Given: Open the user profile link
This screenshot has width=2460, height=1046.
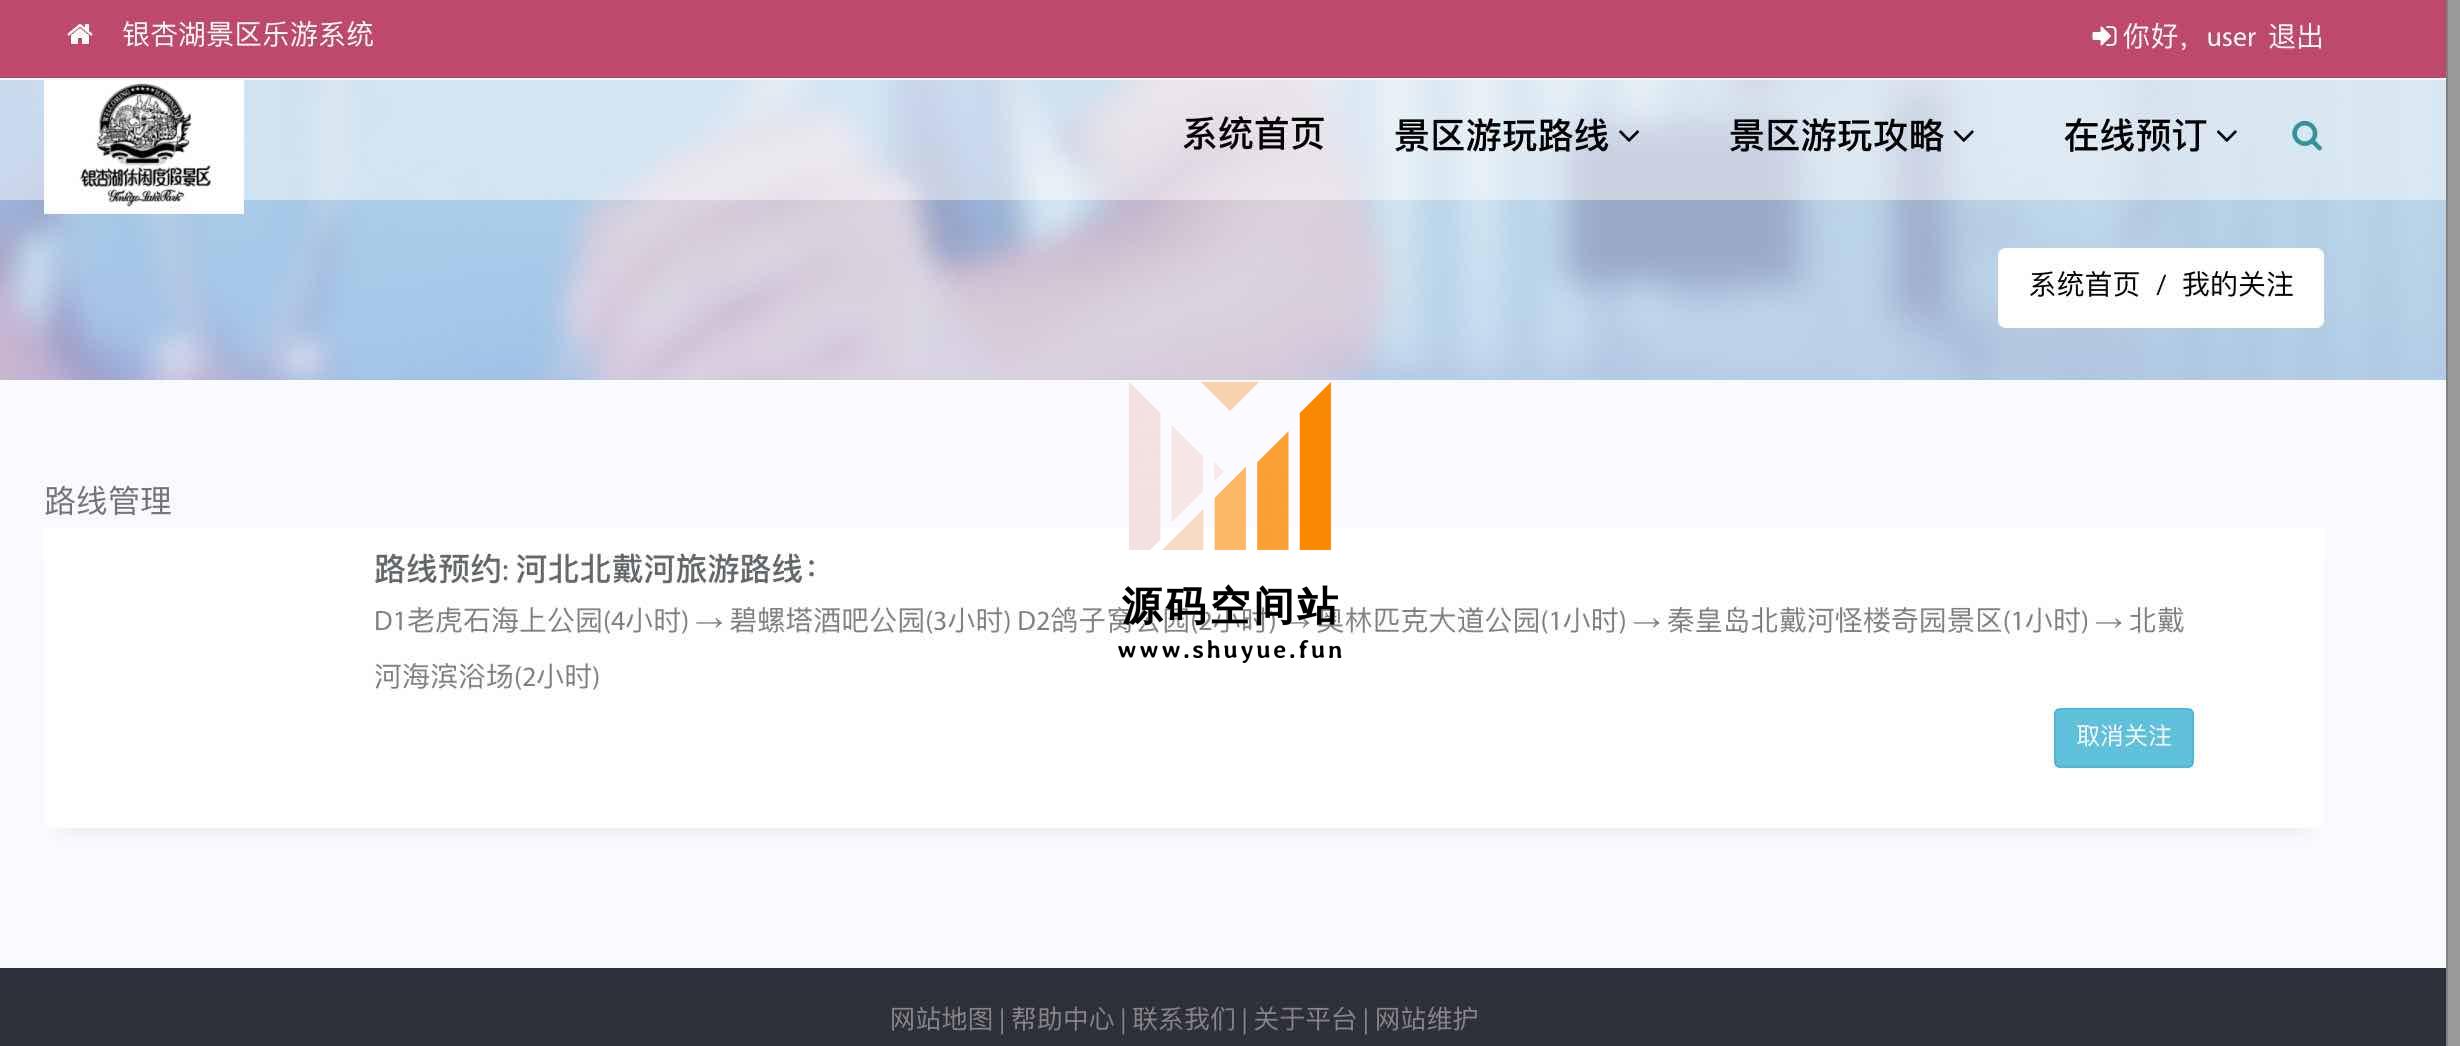Looking at the screenshot, I should click(x=2230, y=38).
